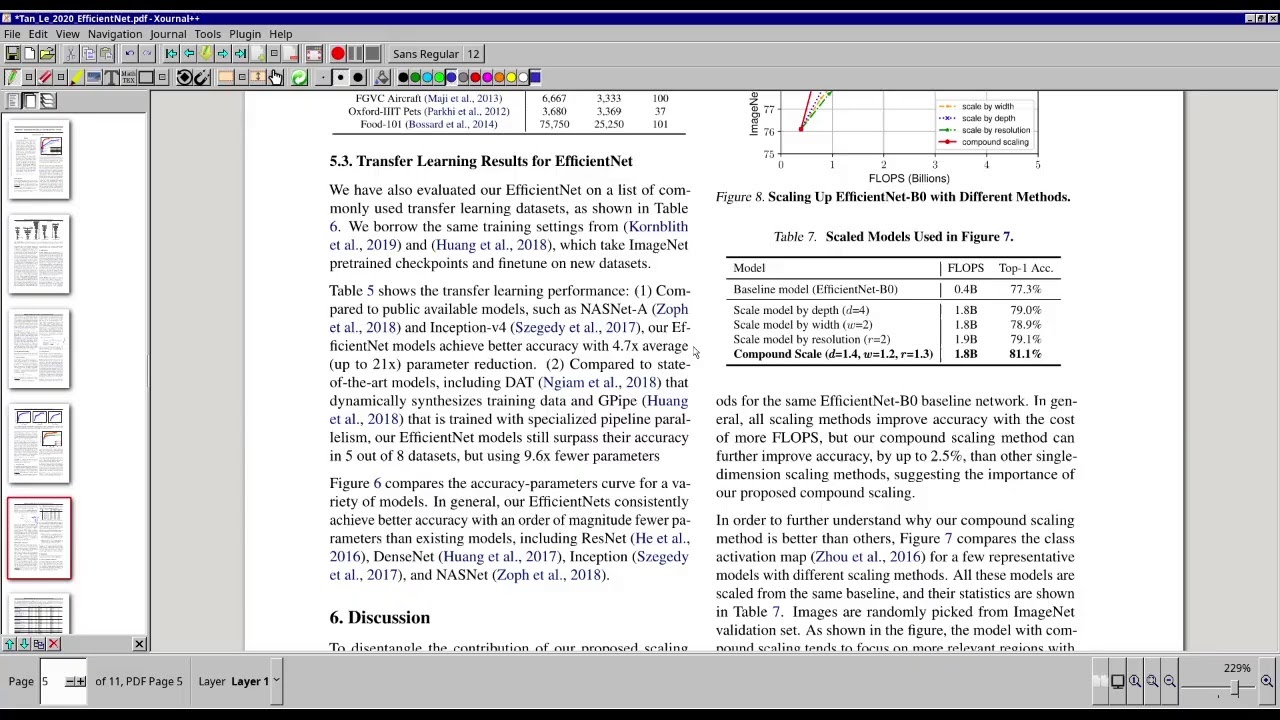Select the Hand pan tool
This screenshot has height=720, width=1280.
(275, 77)
